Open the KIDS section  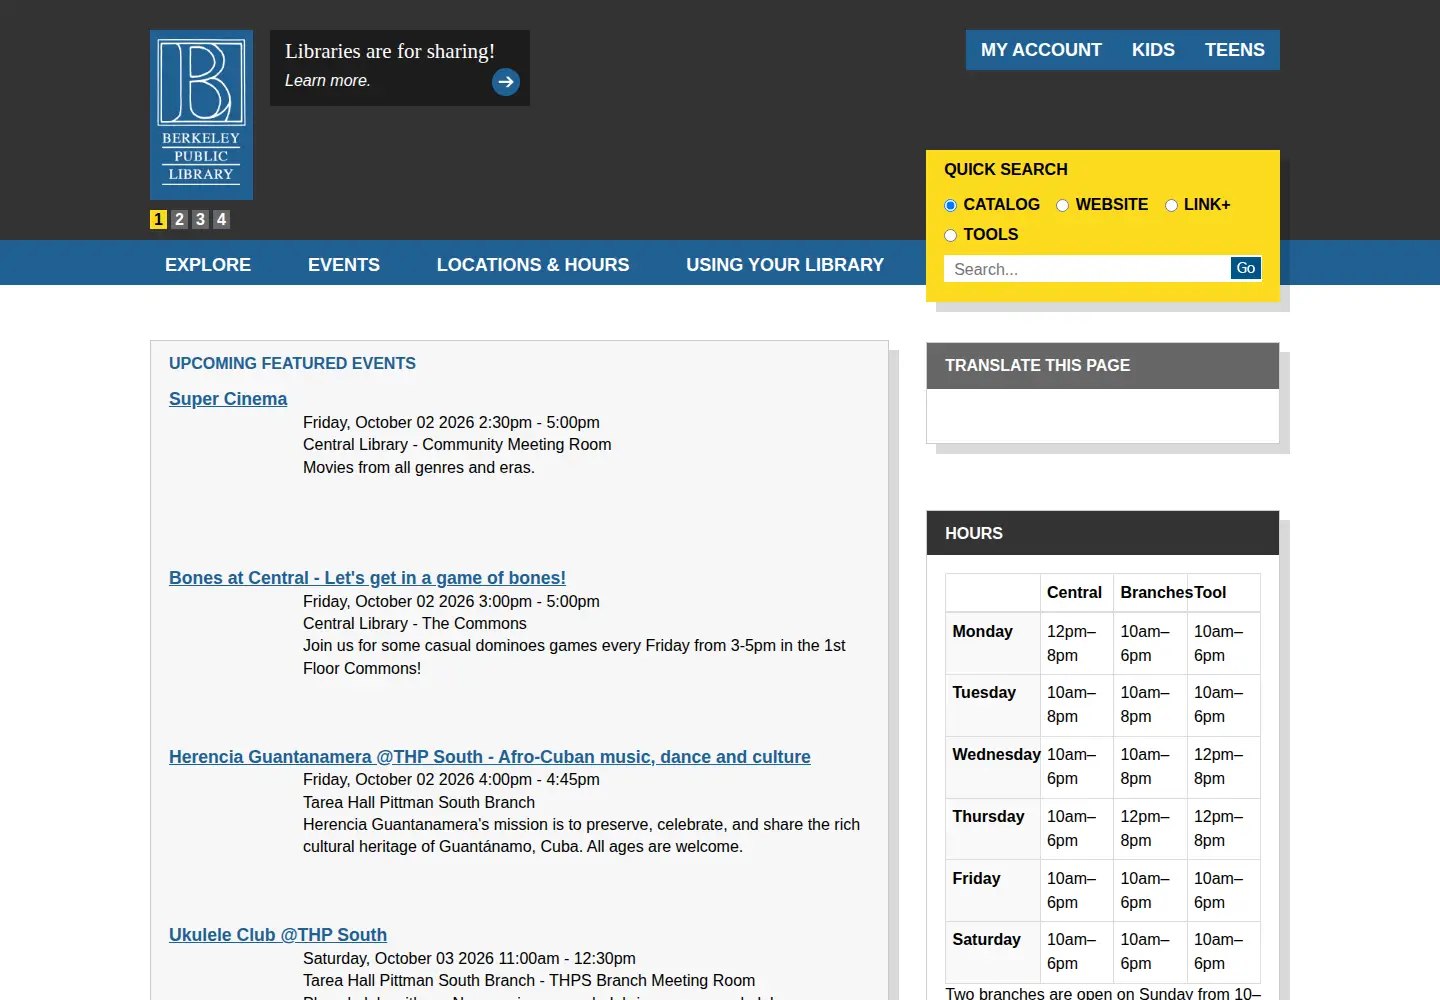tap(1153, 50)
